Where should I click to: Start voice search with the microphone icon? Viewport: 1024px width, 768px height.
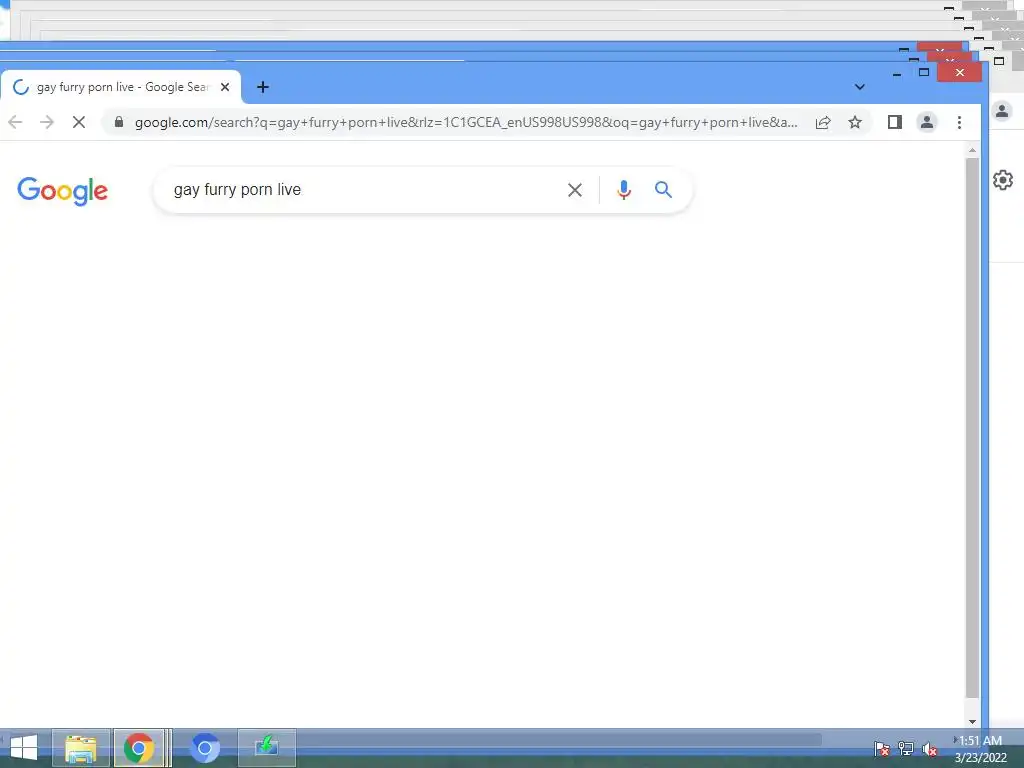click(x=624, y=190)
